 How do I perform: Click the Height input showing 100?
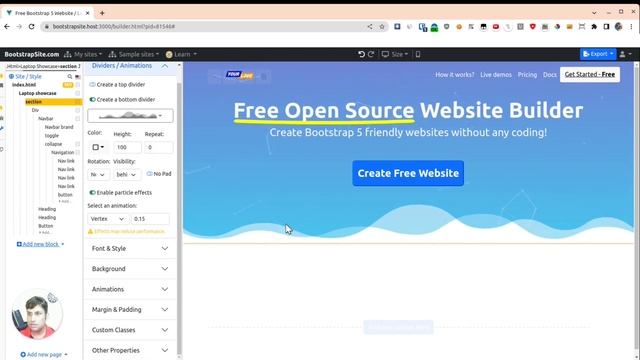[x=127, y=147]
